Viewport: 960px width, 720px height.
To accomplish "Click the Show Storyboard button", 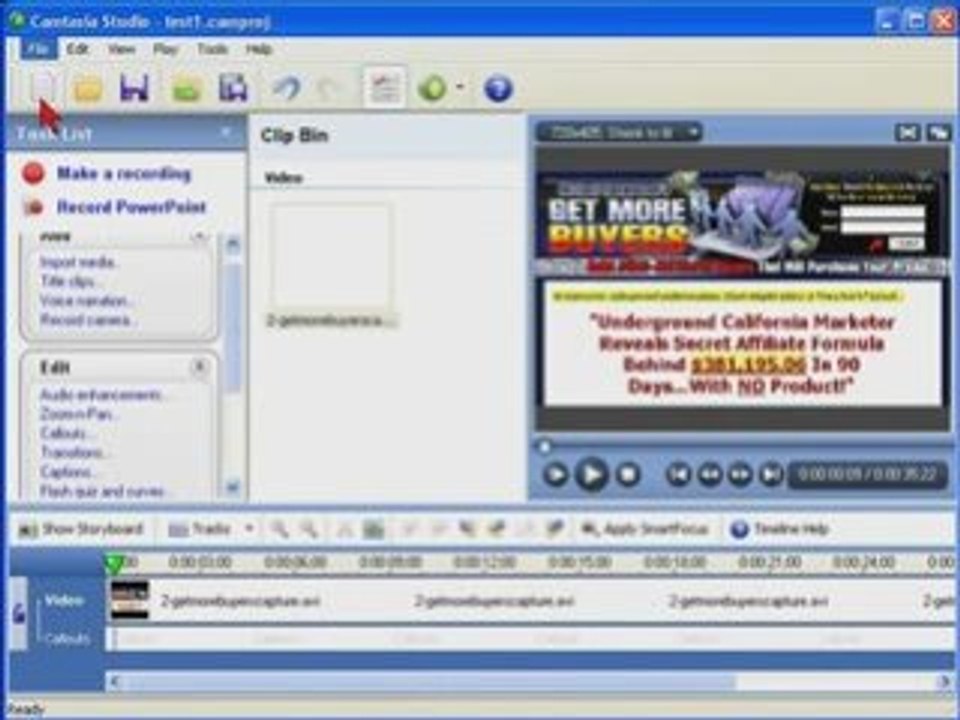I will pyautogui.click(x=81, y=529).
